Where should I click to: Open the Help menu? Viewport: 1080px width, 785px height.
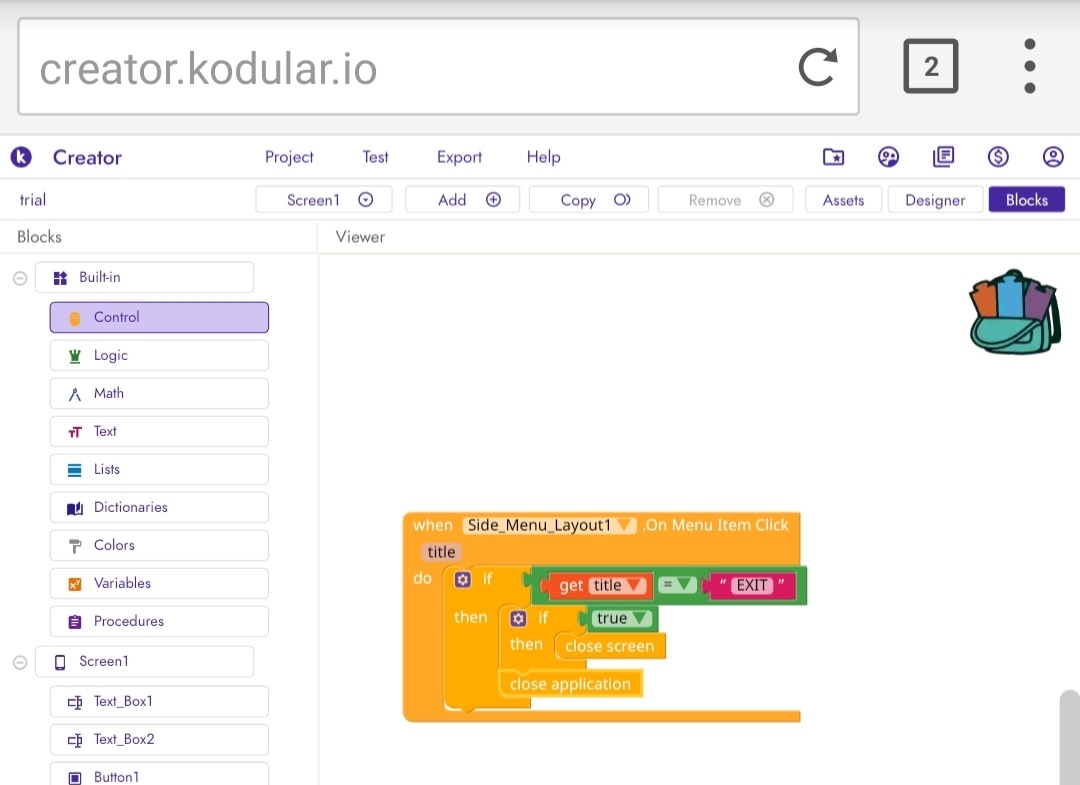pyautogui.click(x=543, y=157)
